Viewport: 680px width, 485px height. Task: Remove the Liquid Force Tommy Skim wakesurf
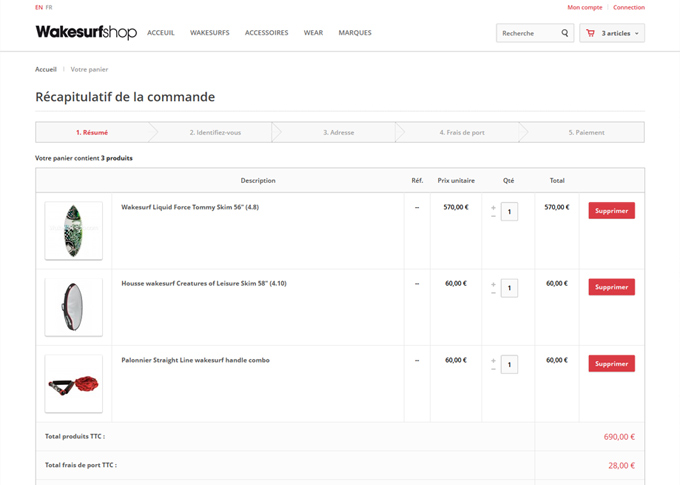(611, 211)
